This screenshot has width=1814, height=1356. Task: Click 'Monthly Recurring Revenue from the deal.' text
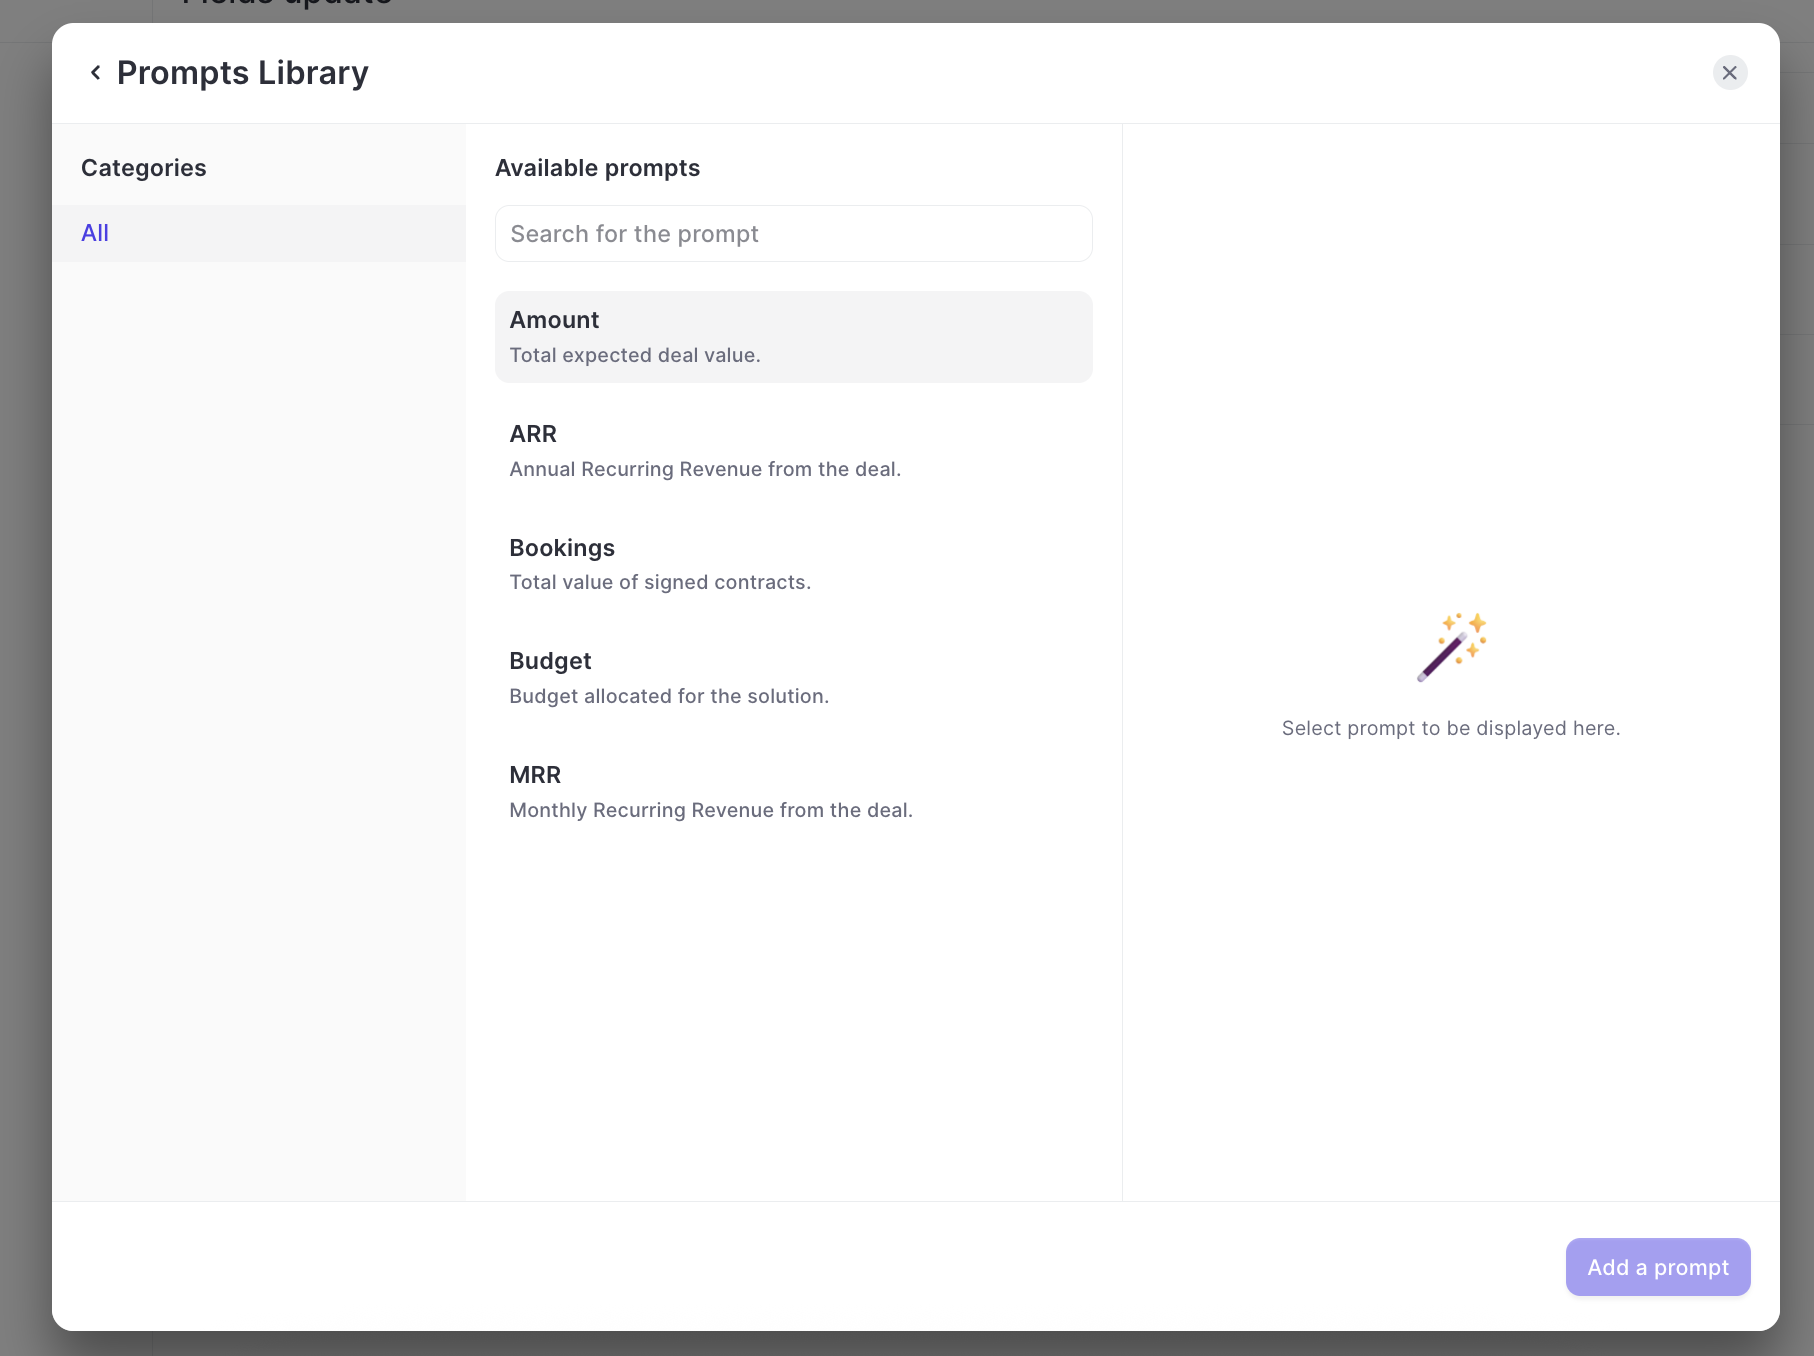point(711,810)
